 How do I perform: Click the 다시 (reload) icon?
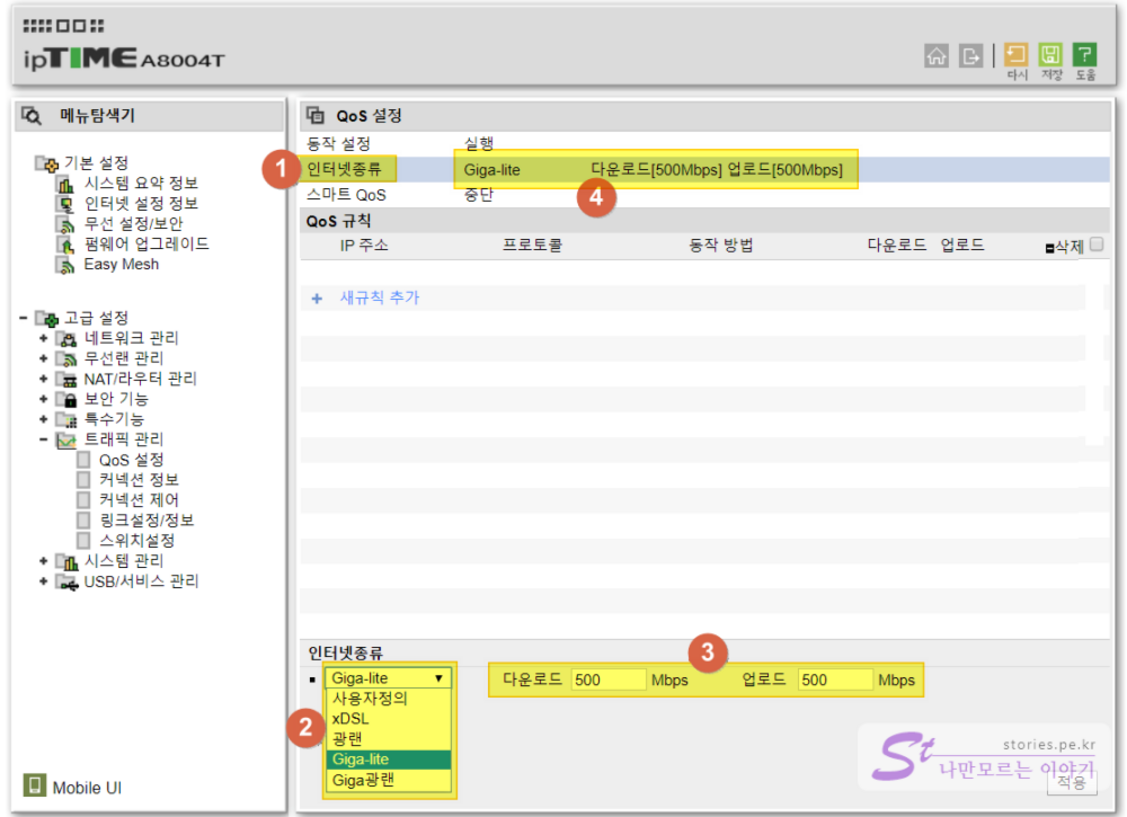pyautogui.click(x=1016, y=55)
